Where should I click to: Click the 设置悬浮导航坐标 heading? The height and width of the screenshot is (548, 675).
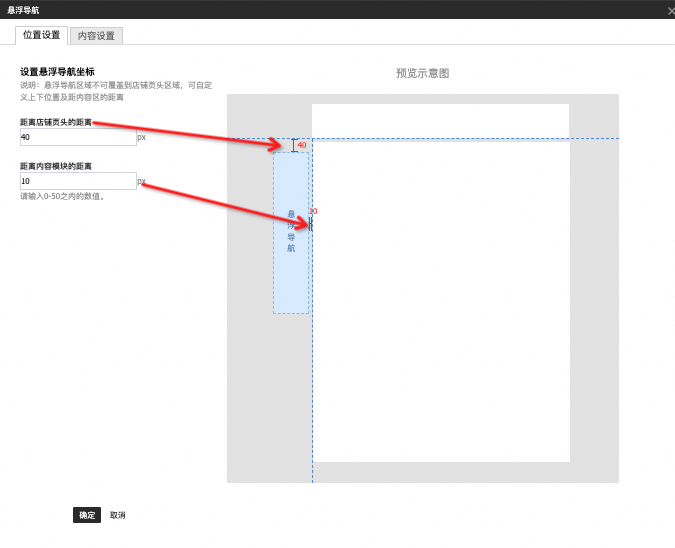(57, 72)
